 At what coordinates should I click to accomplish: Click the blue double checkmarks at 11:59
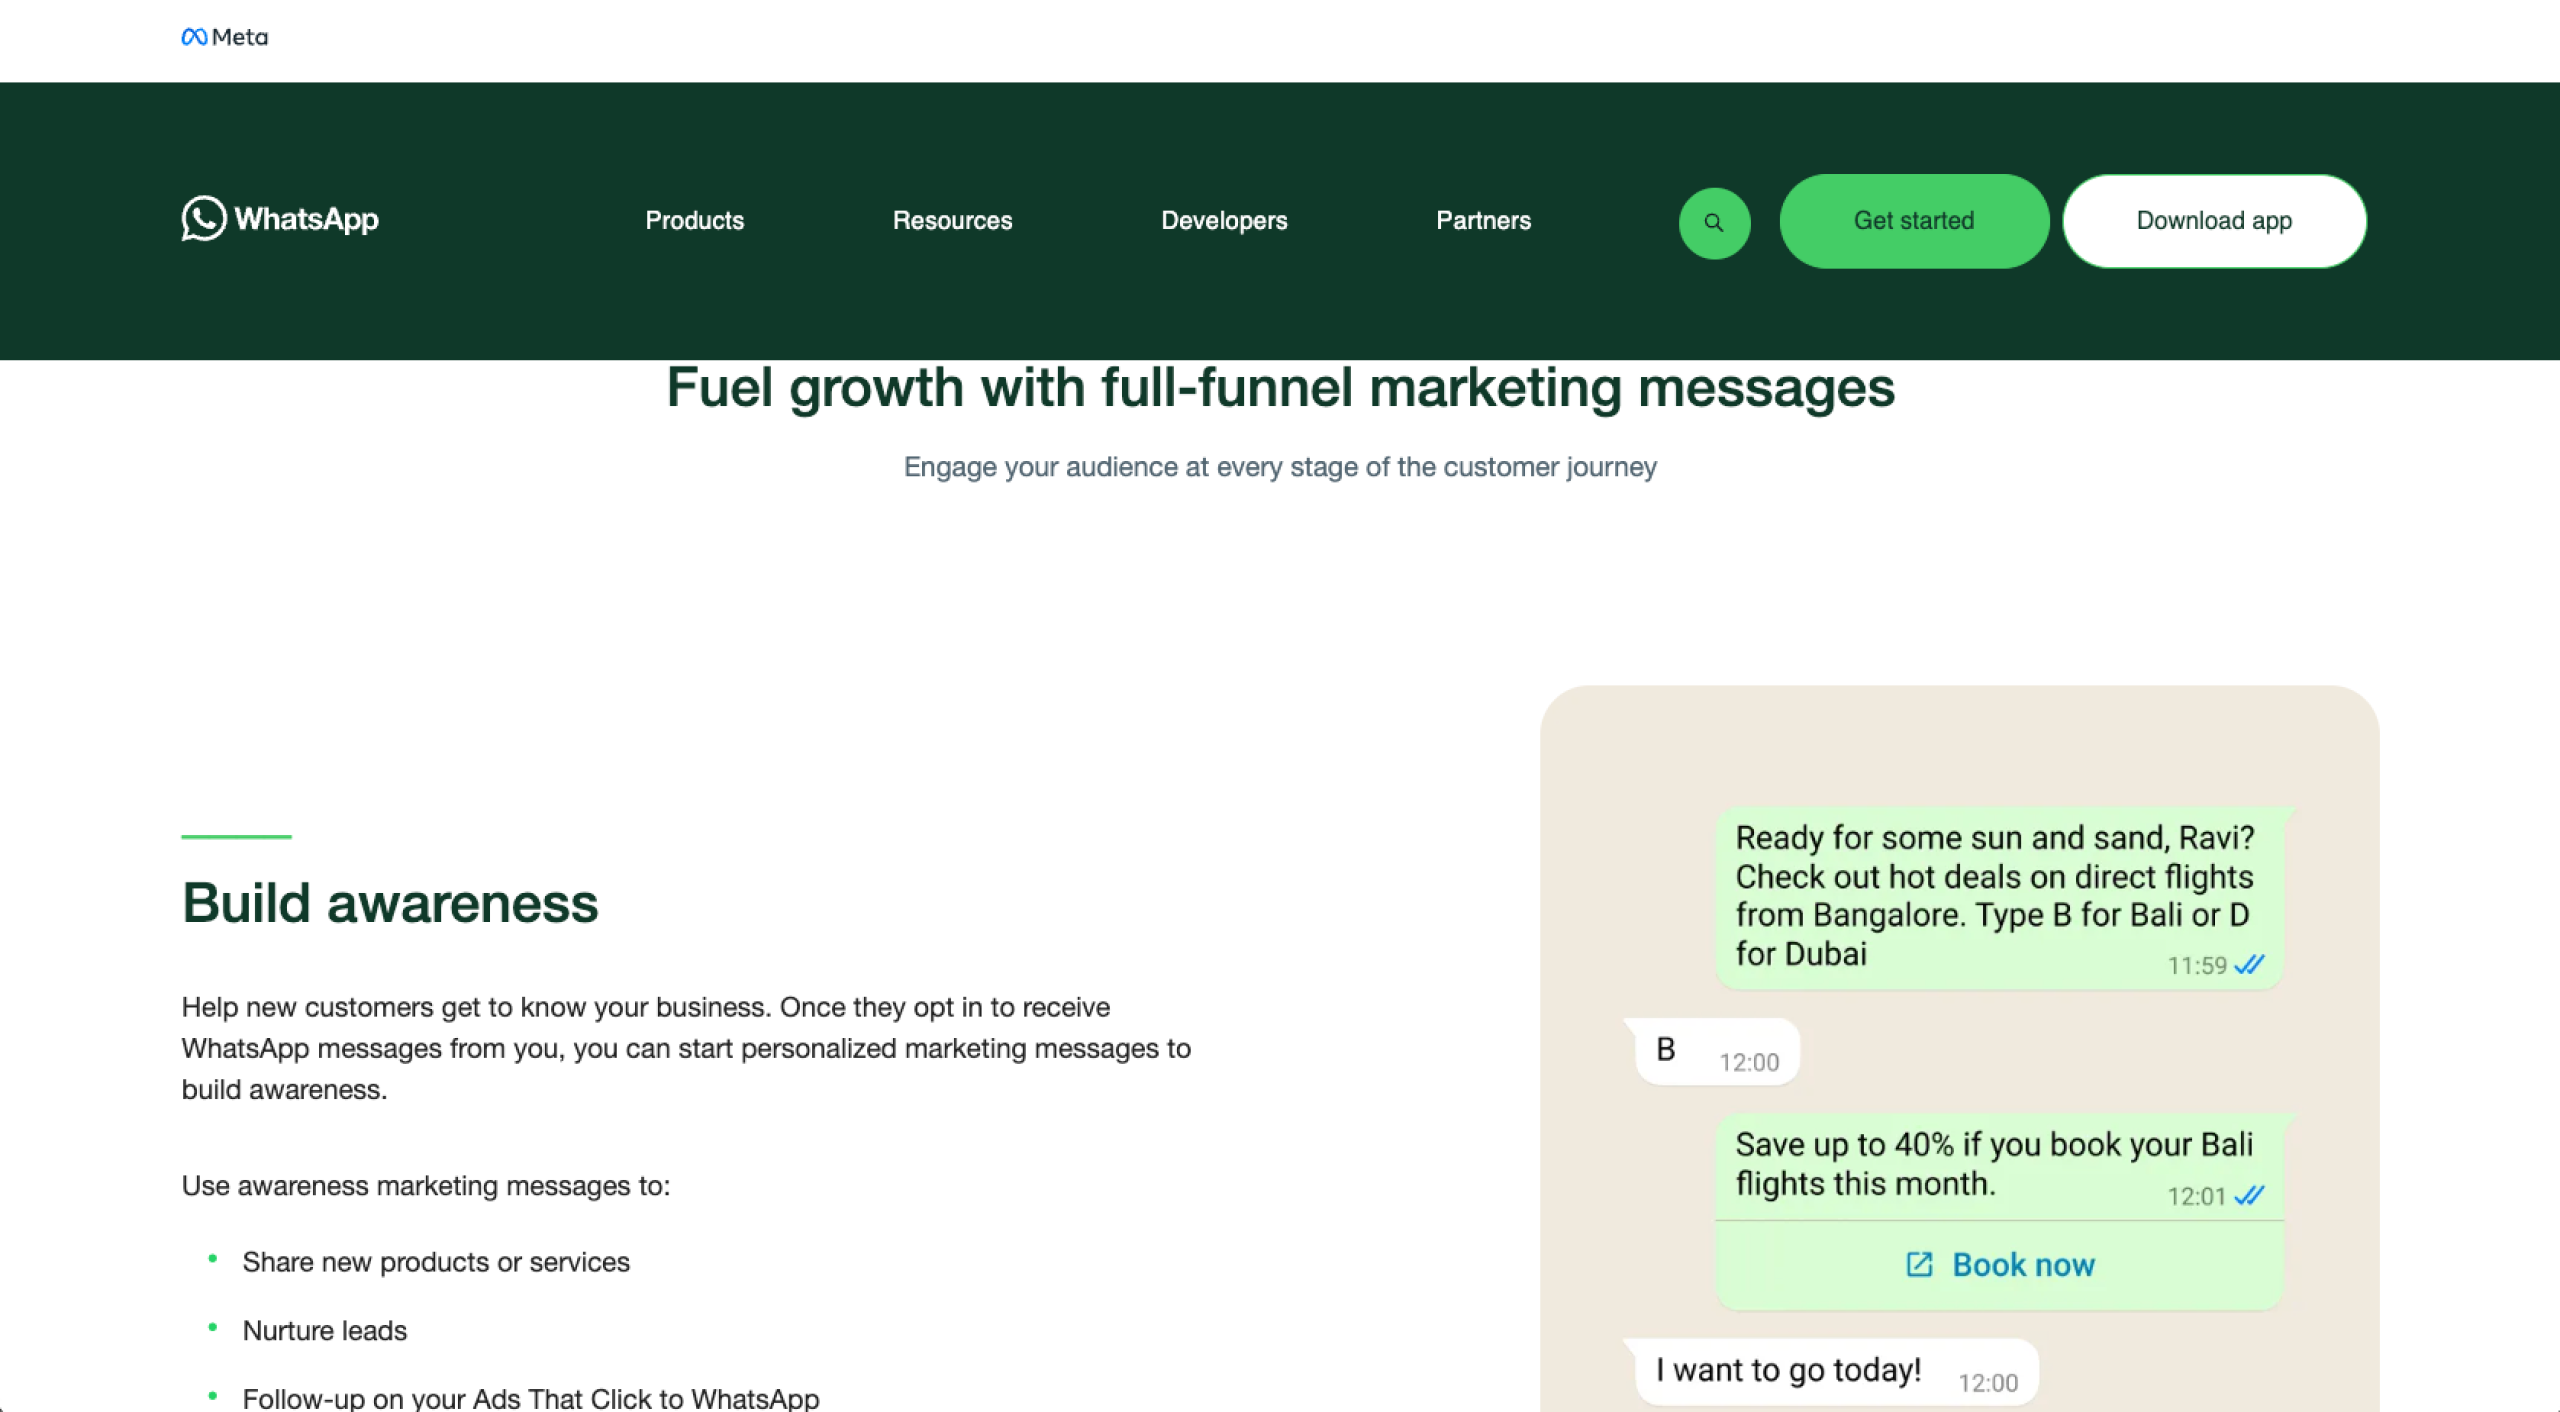[x=2248, y=966]
